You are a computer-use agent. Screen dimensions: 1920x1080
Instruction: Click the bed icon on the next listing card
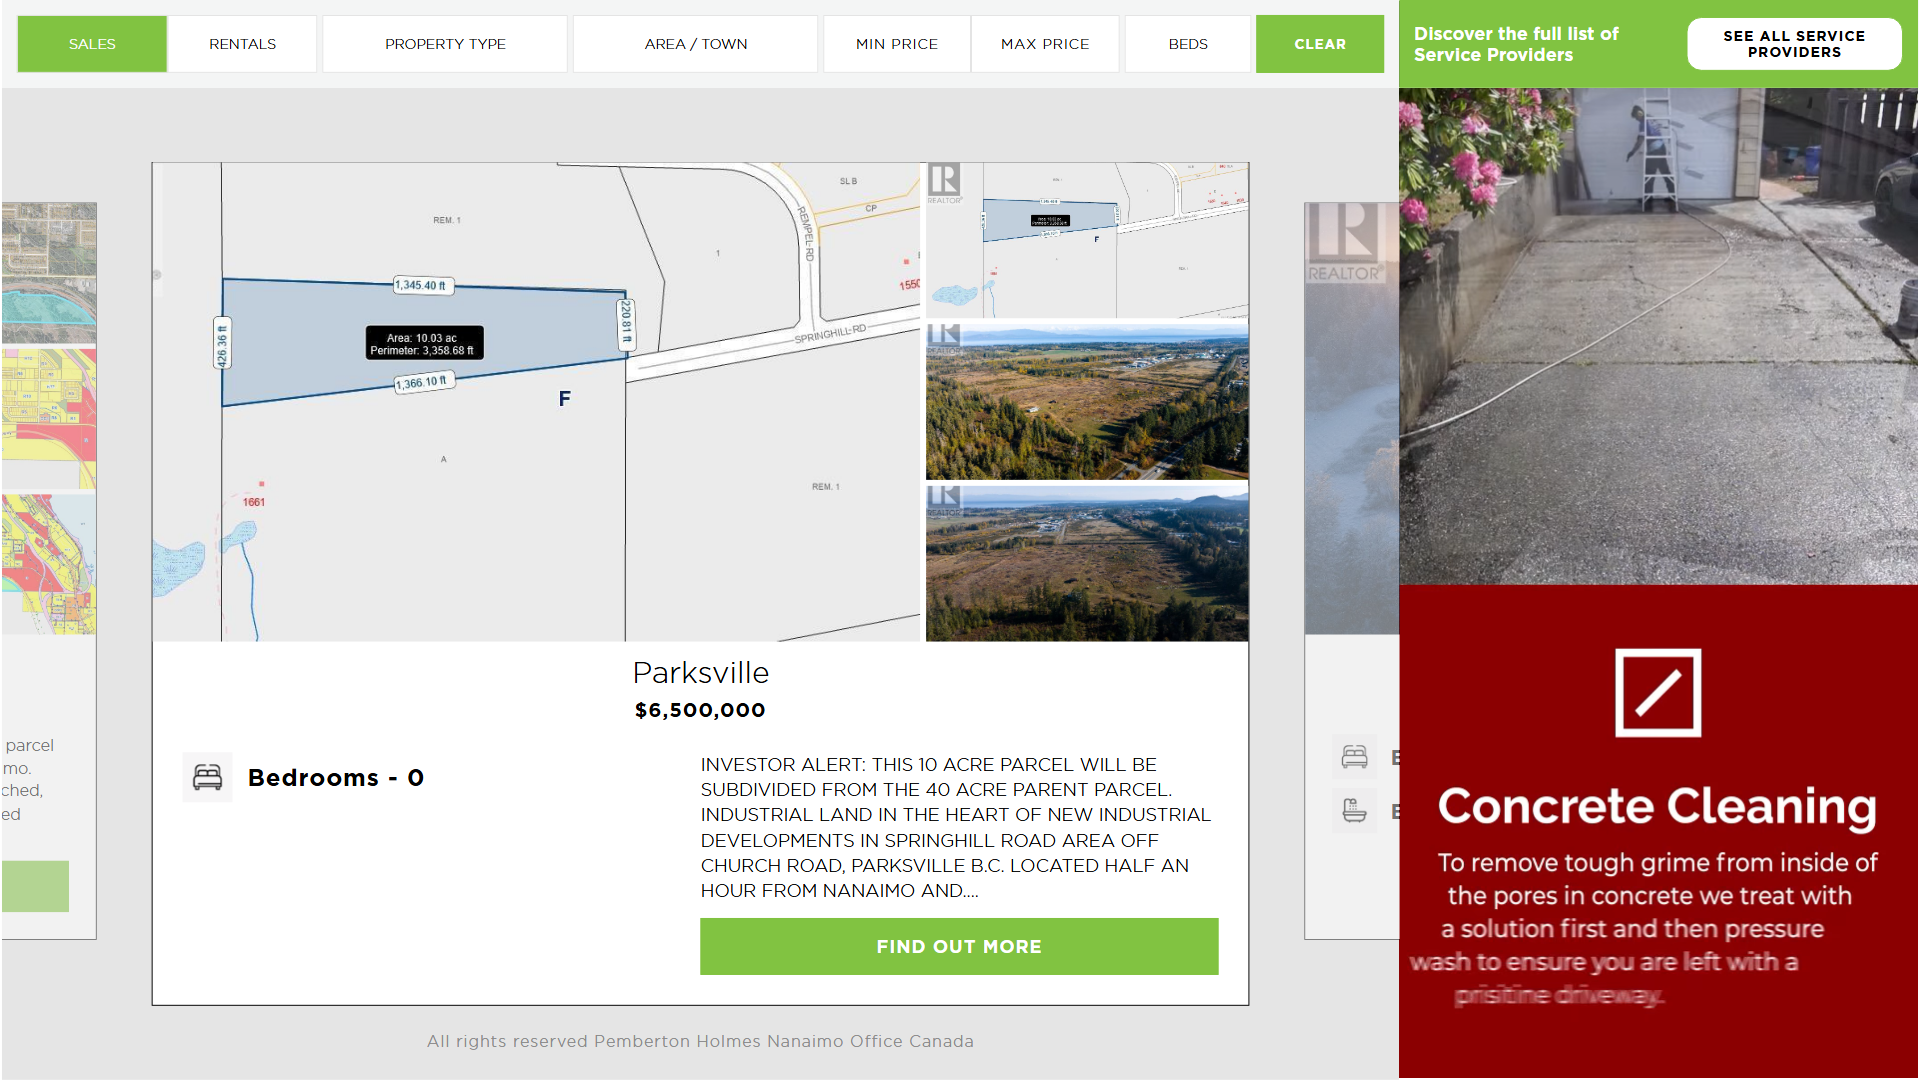pos(1354,757)
